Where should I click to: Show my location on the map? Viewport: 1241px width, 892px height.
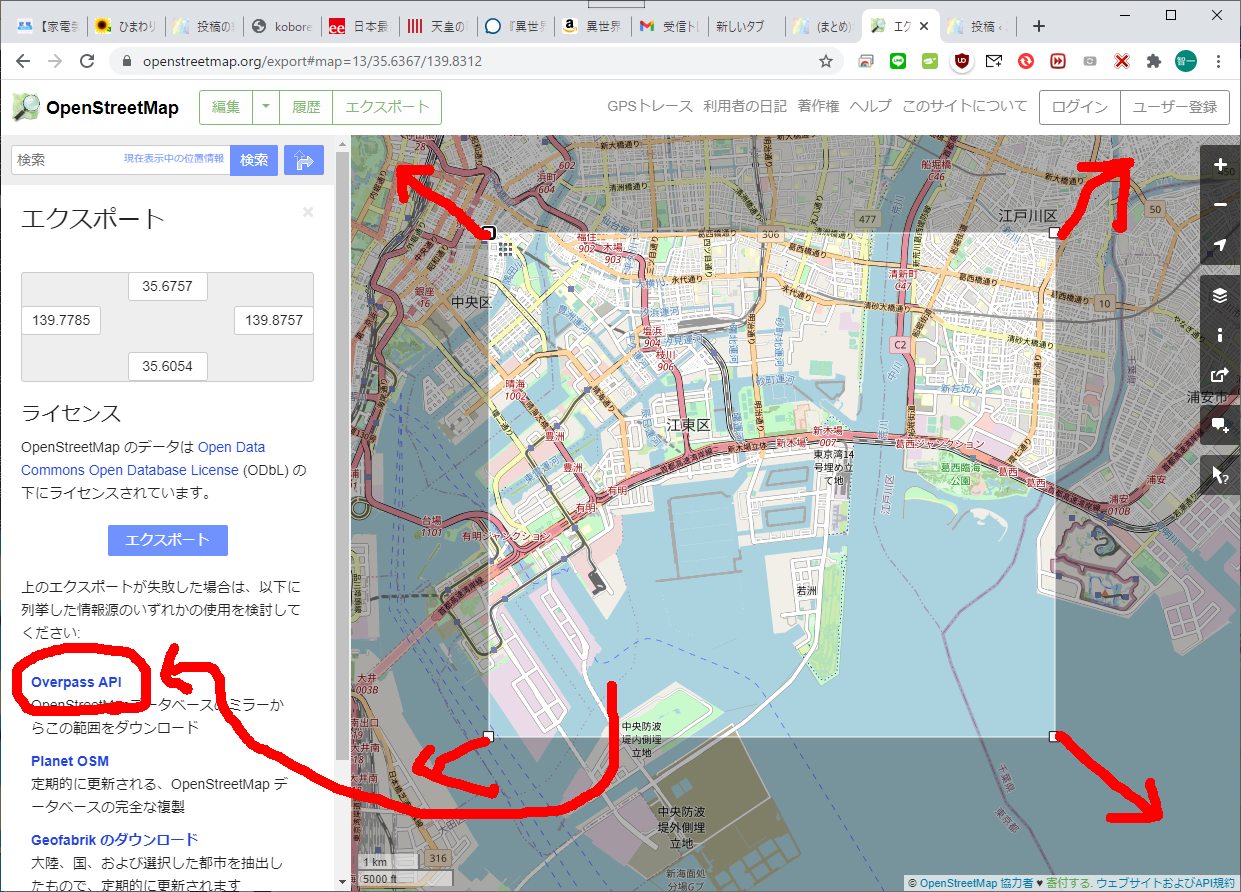coord(1220,246)
